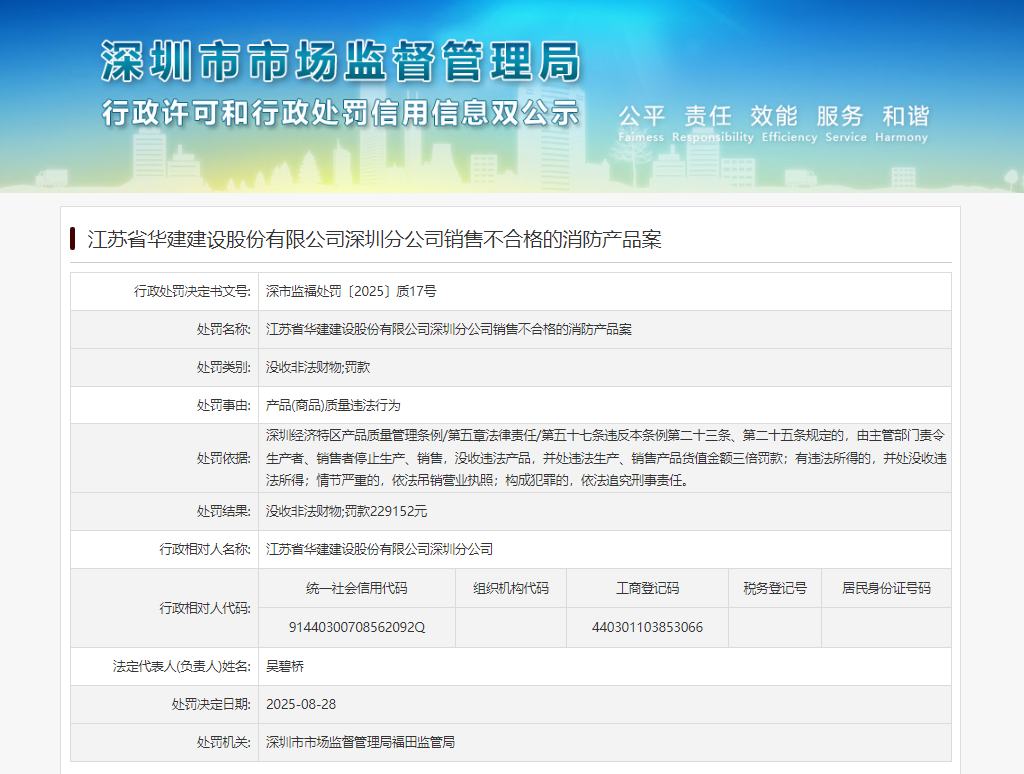Image resolution: width=1024 pixels, height=774 pixels.
Task: Click the name 吴碧桥
Action: 285,666
